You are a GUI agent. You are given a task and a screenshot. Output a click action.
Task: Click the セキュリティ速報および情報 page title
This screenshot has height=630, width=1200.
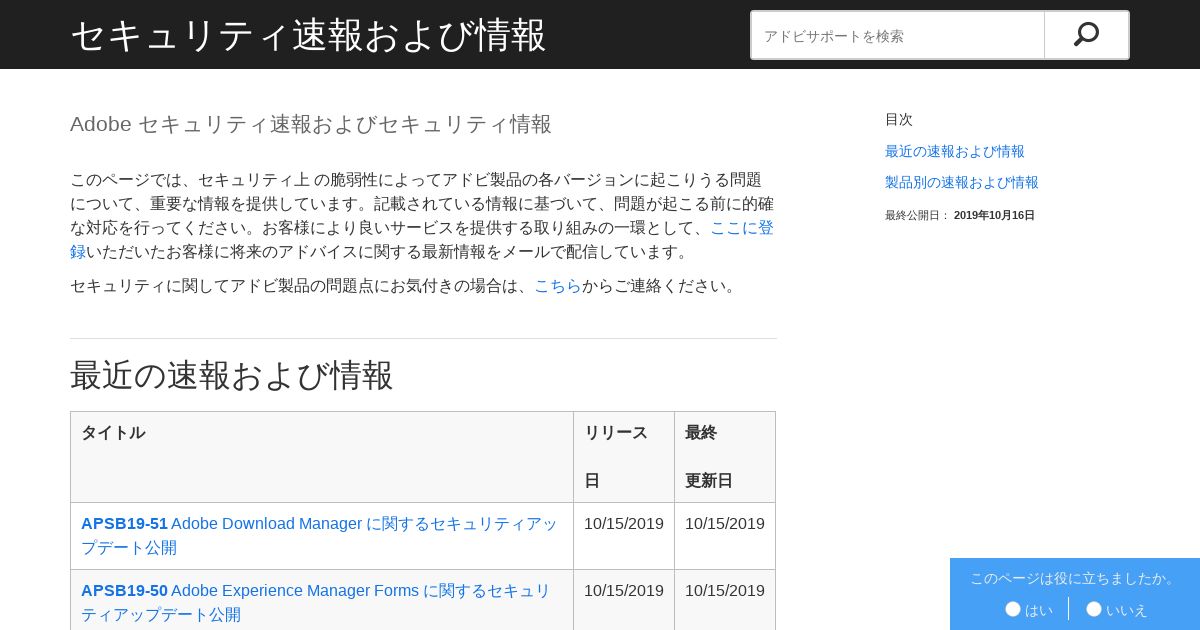(309, 35)
